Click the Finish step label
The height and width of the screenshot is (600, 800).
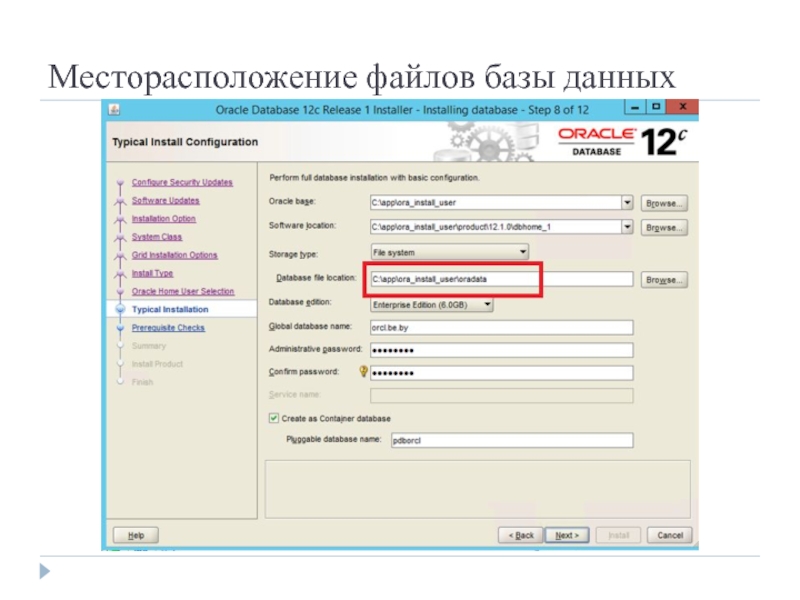click(142, 382)
